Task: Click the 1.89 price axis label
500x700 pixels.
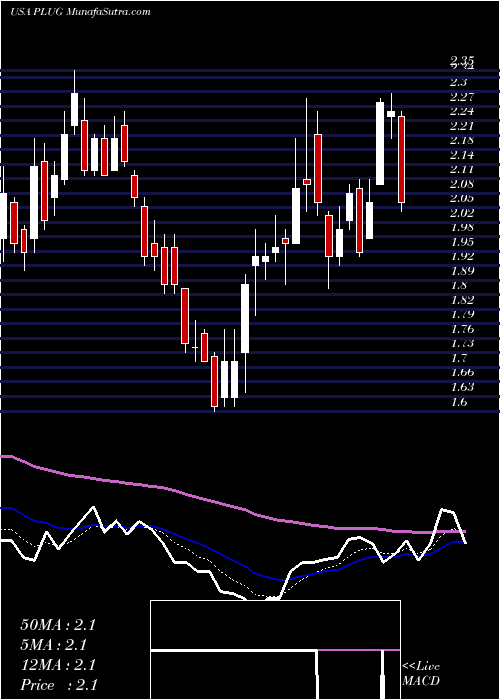Action: coord(462,271)
